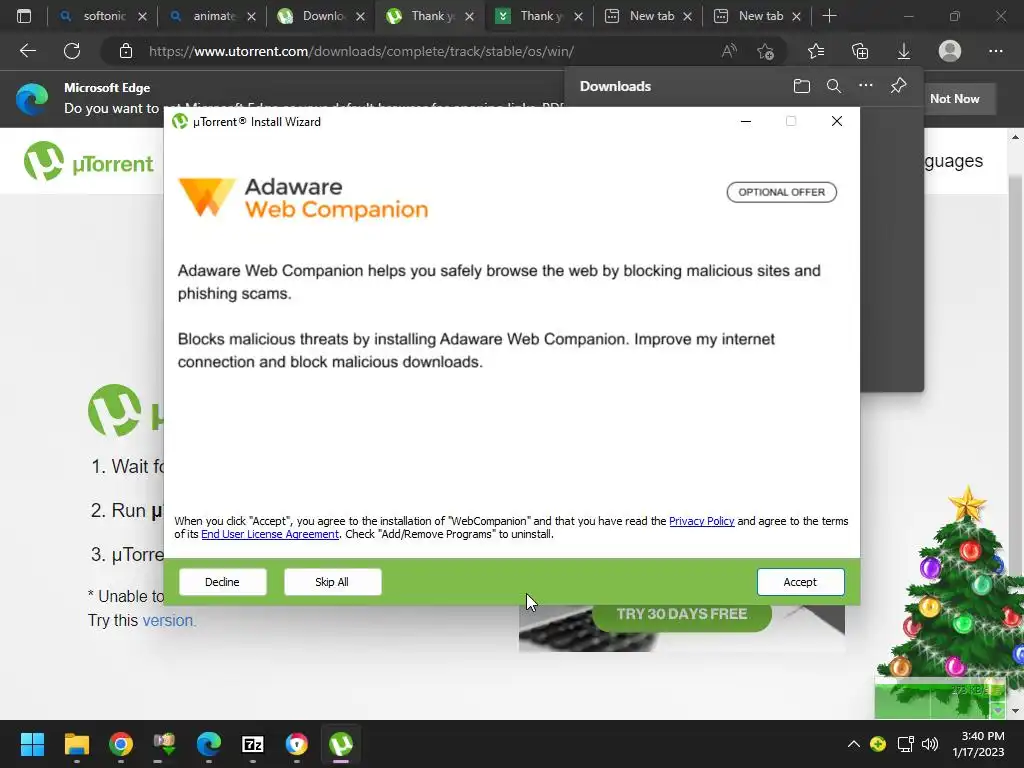Click the page vertical scrollbar
The image size is (1024, 768).
1016,424
